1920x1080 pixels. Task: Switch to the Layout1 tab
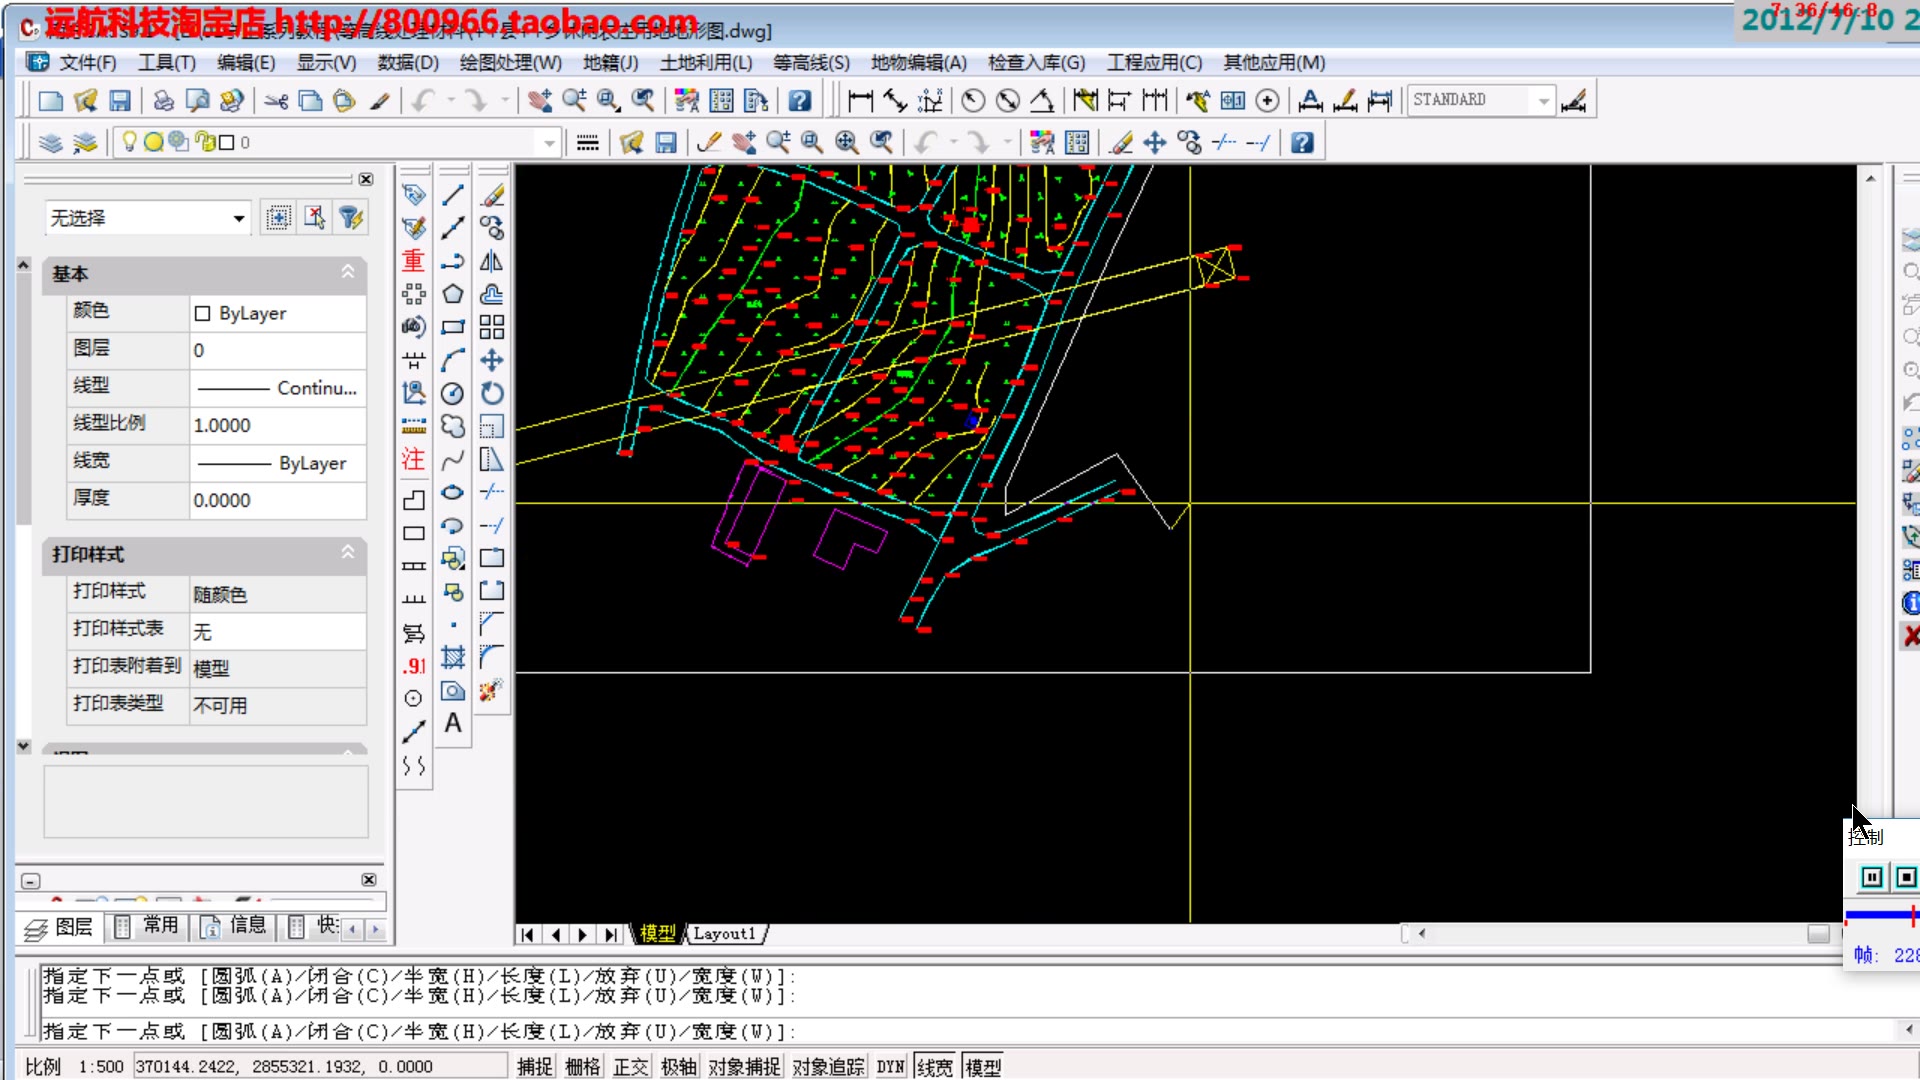[725, 933]
